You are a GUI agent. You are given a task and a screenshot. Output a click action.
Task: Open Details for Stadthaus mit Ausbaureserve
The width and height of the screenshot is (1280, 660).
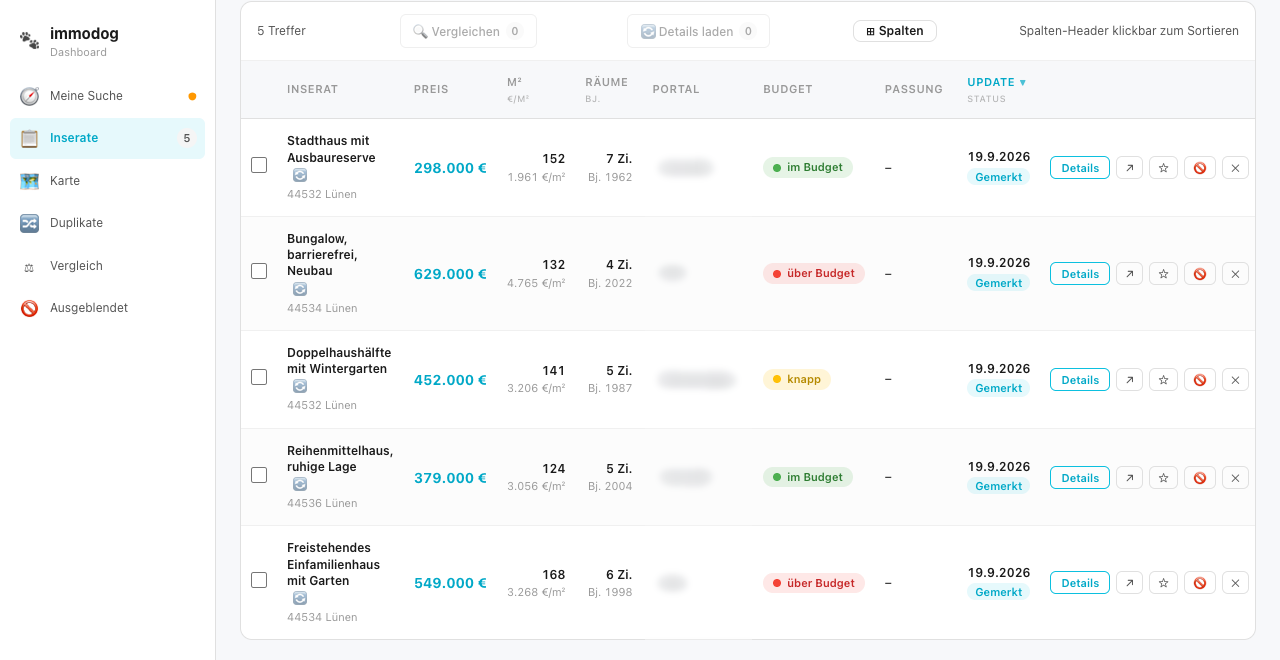click(1080, 168)
